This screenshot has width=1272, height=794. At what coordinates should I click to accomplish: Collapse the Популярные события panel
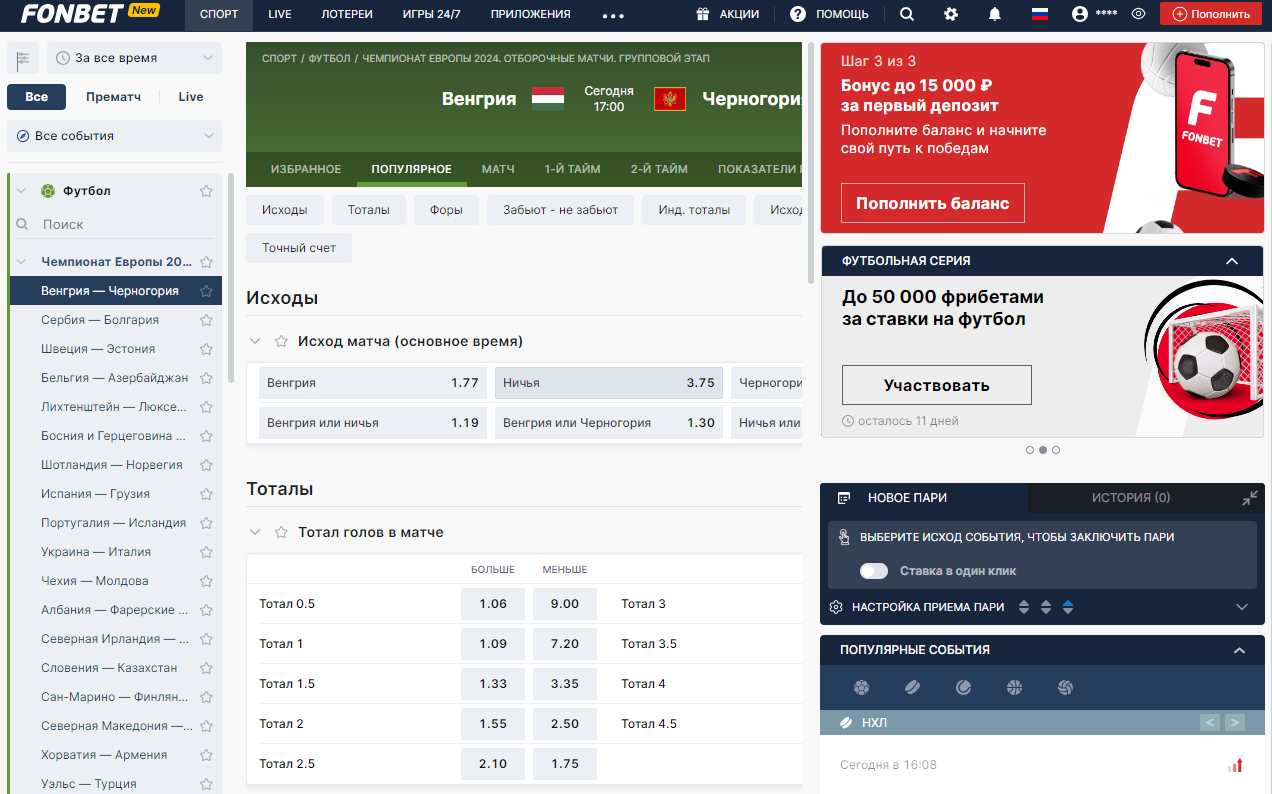(1240, 650)
